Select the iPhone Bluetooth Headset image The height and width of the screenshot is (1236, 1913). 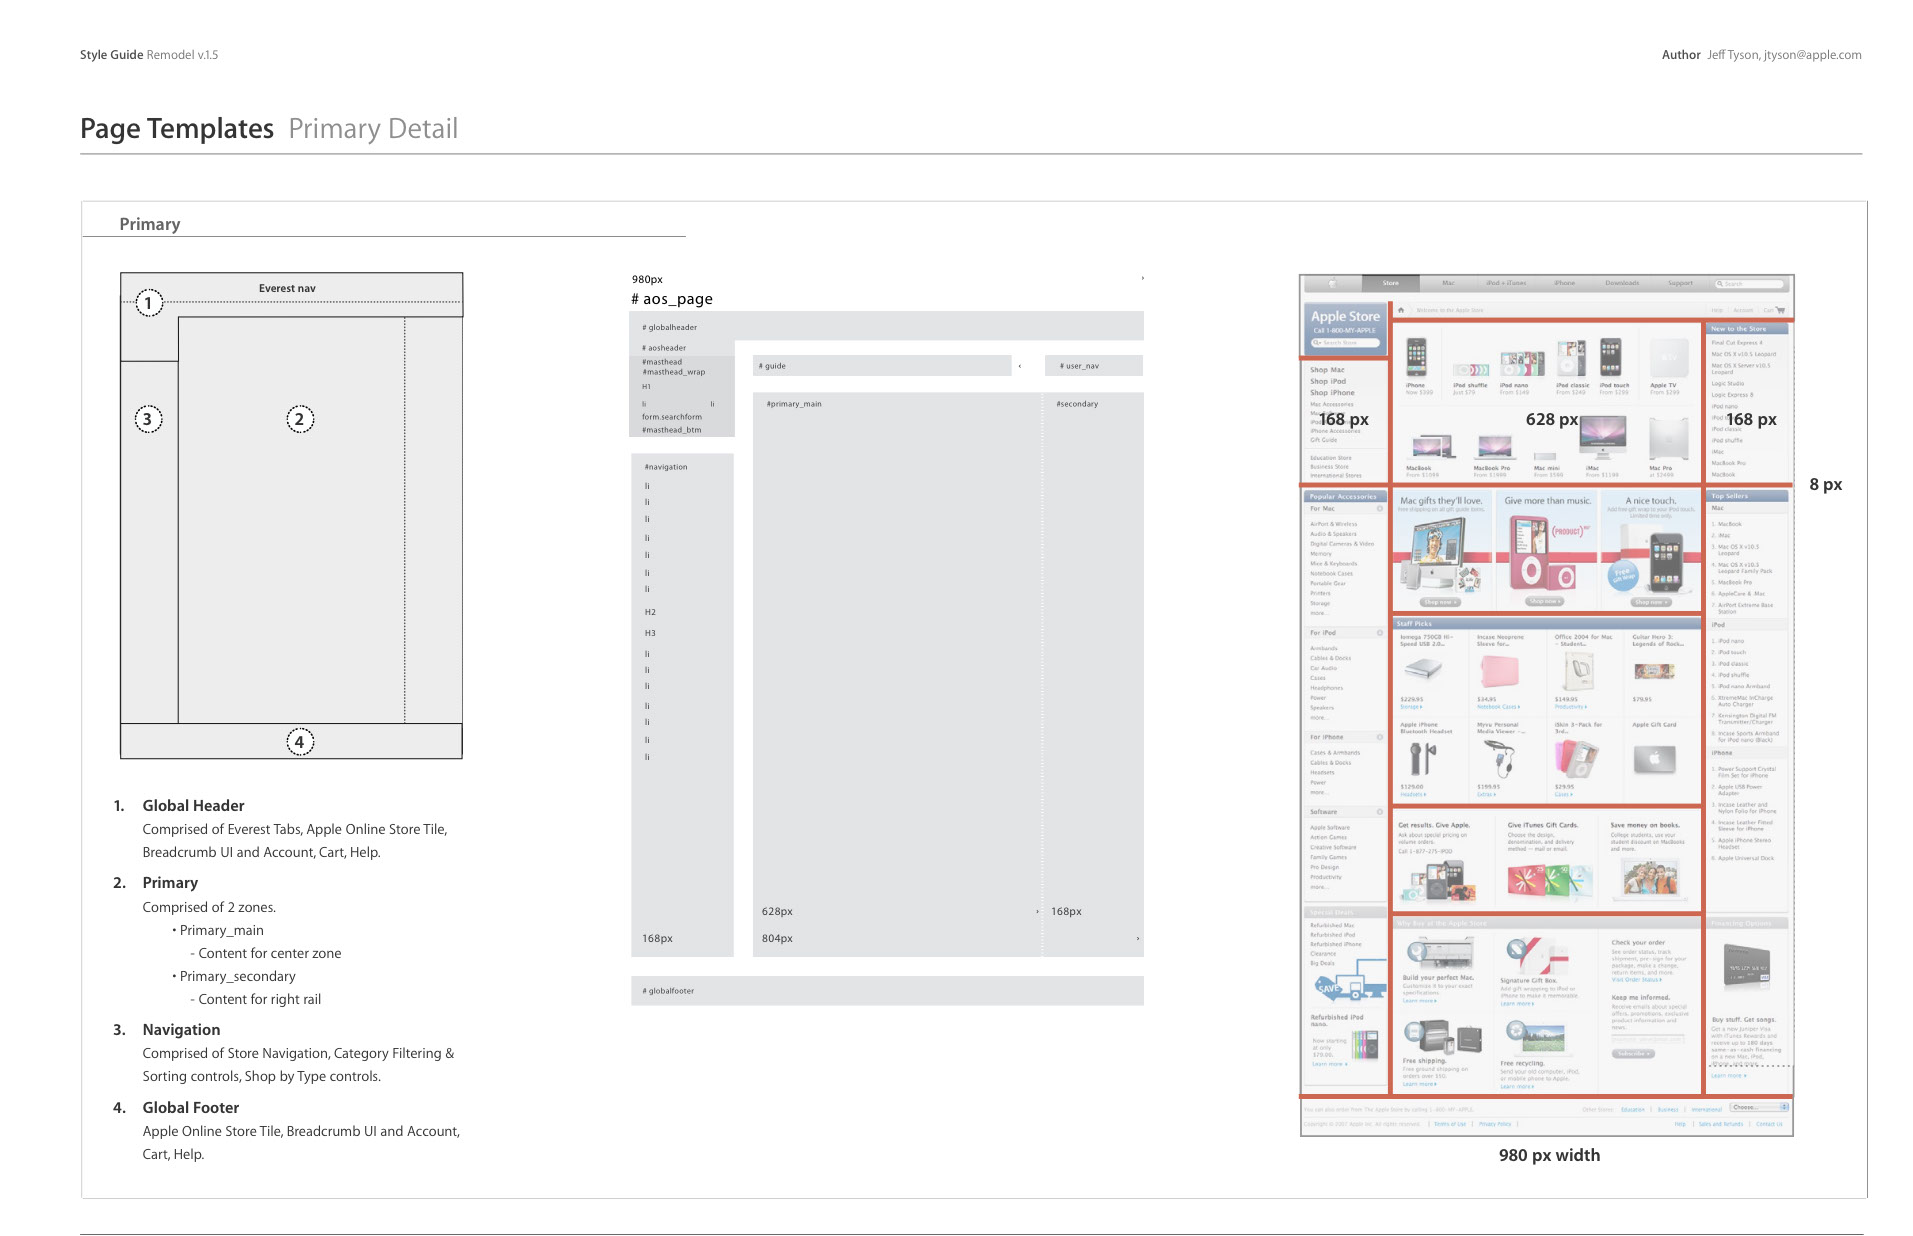point(1422,760)
